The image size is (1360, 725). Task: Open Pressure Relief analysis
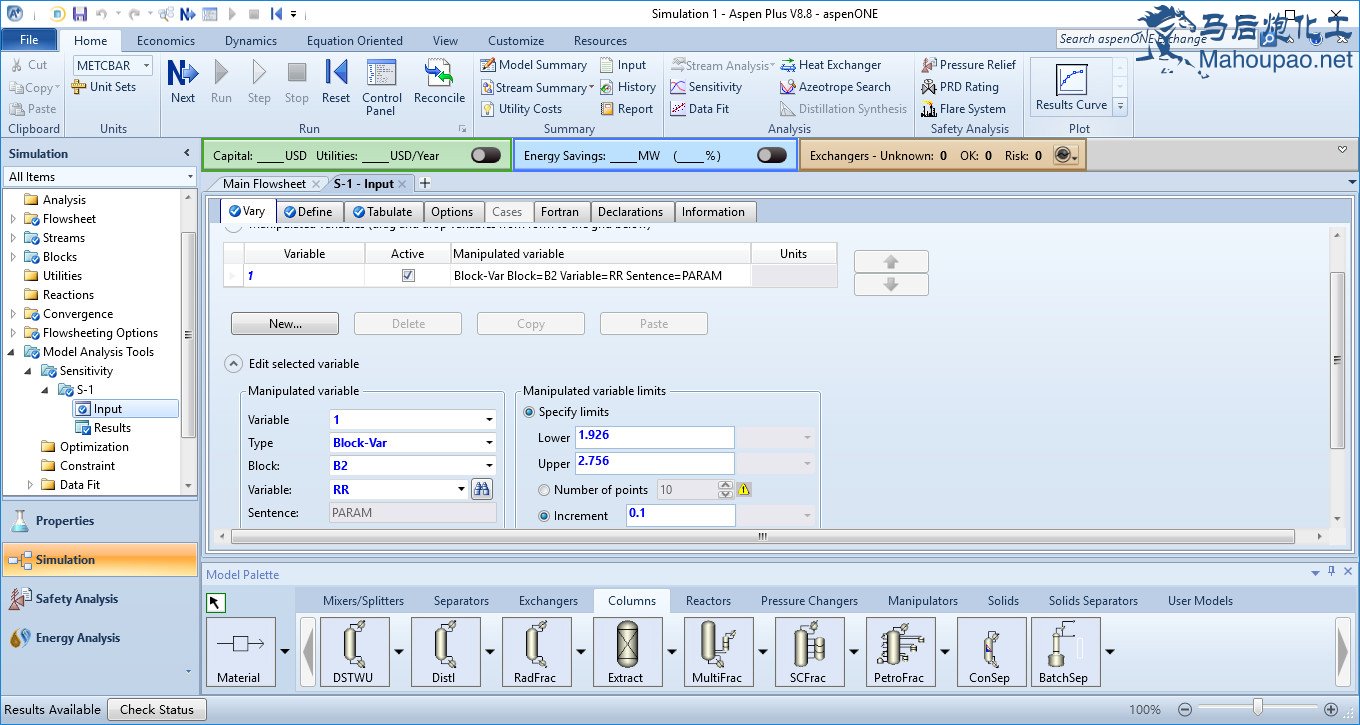pyautogui.click(x=968, y=65)
